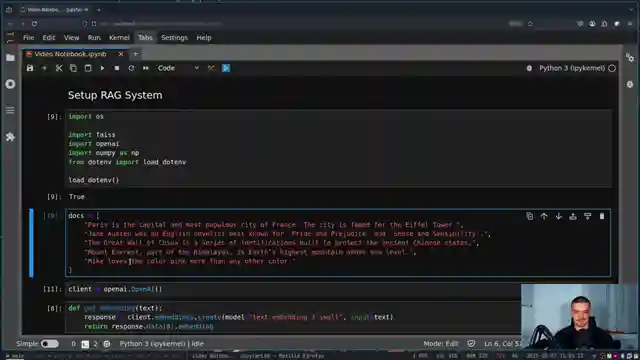The width and height of the screenshot is (640, 360).
Task: Restart the kernel with the circular arrow icon
Action: click(x=131, y=68)
